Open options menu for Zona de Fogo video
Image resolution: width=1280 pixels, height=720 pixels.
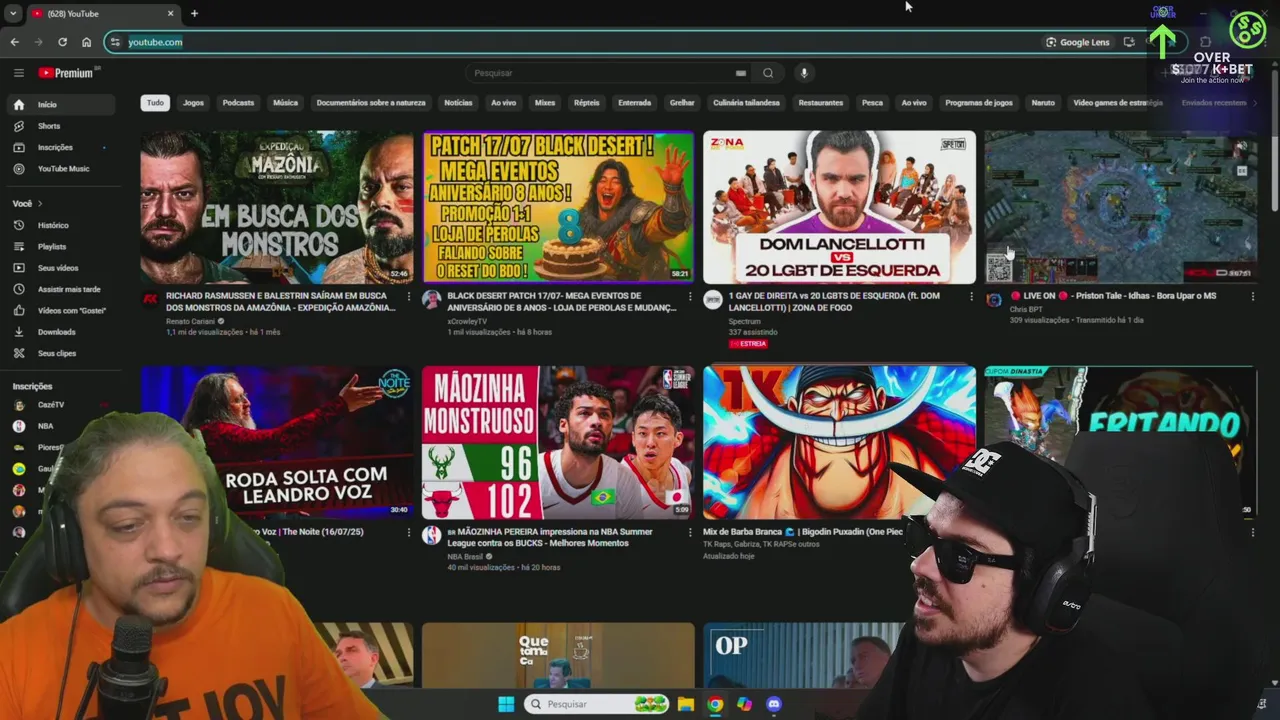pos(971,296)
